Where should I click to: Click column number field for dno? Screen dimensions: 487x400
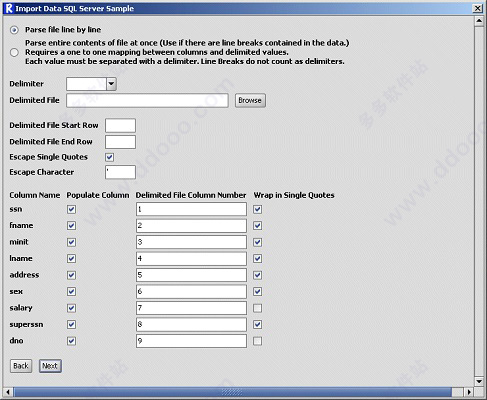[x=191, y=341]
